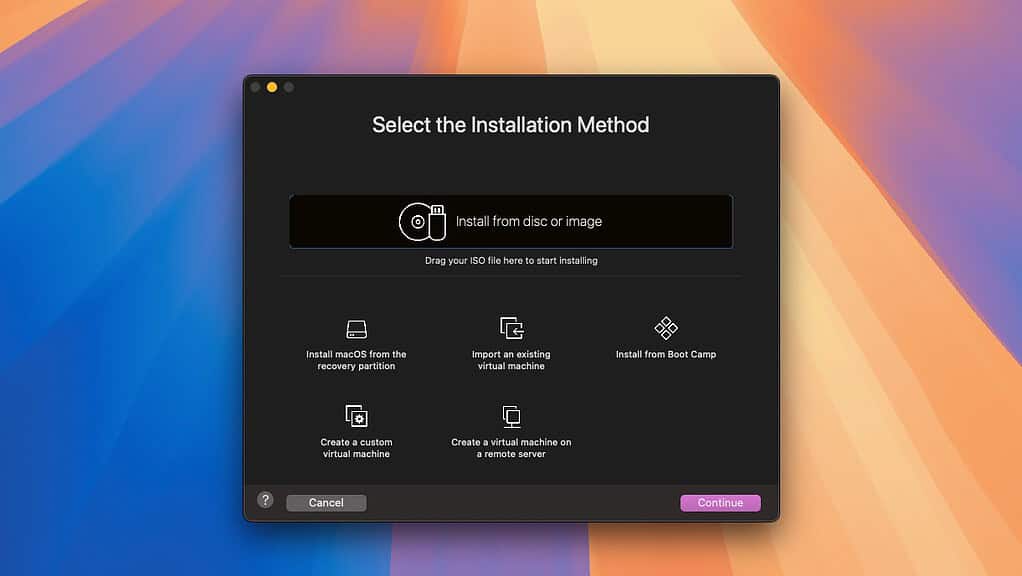This screenshot has height=576, width=1022.
Task: Click the "Select the Installation Method" heading
Action: click(x=511, y=125)
